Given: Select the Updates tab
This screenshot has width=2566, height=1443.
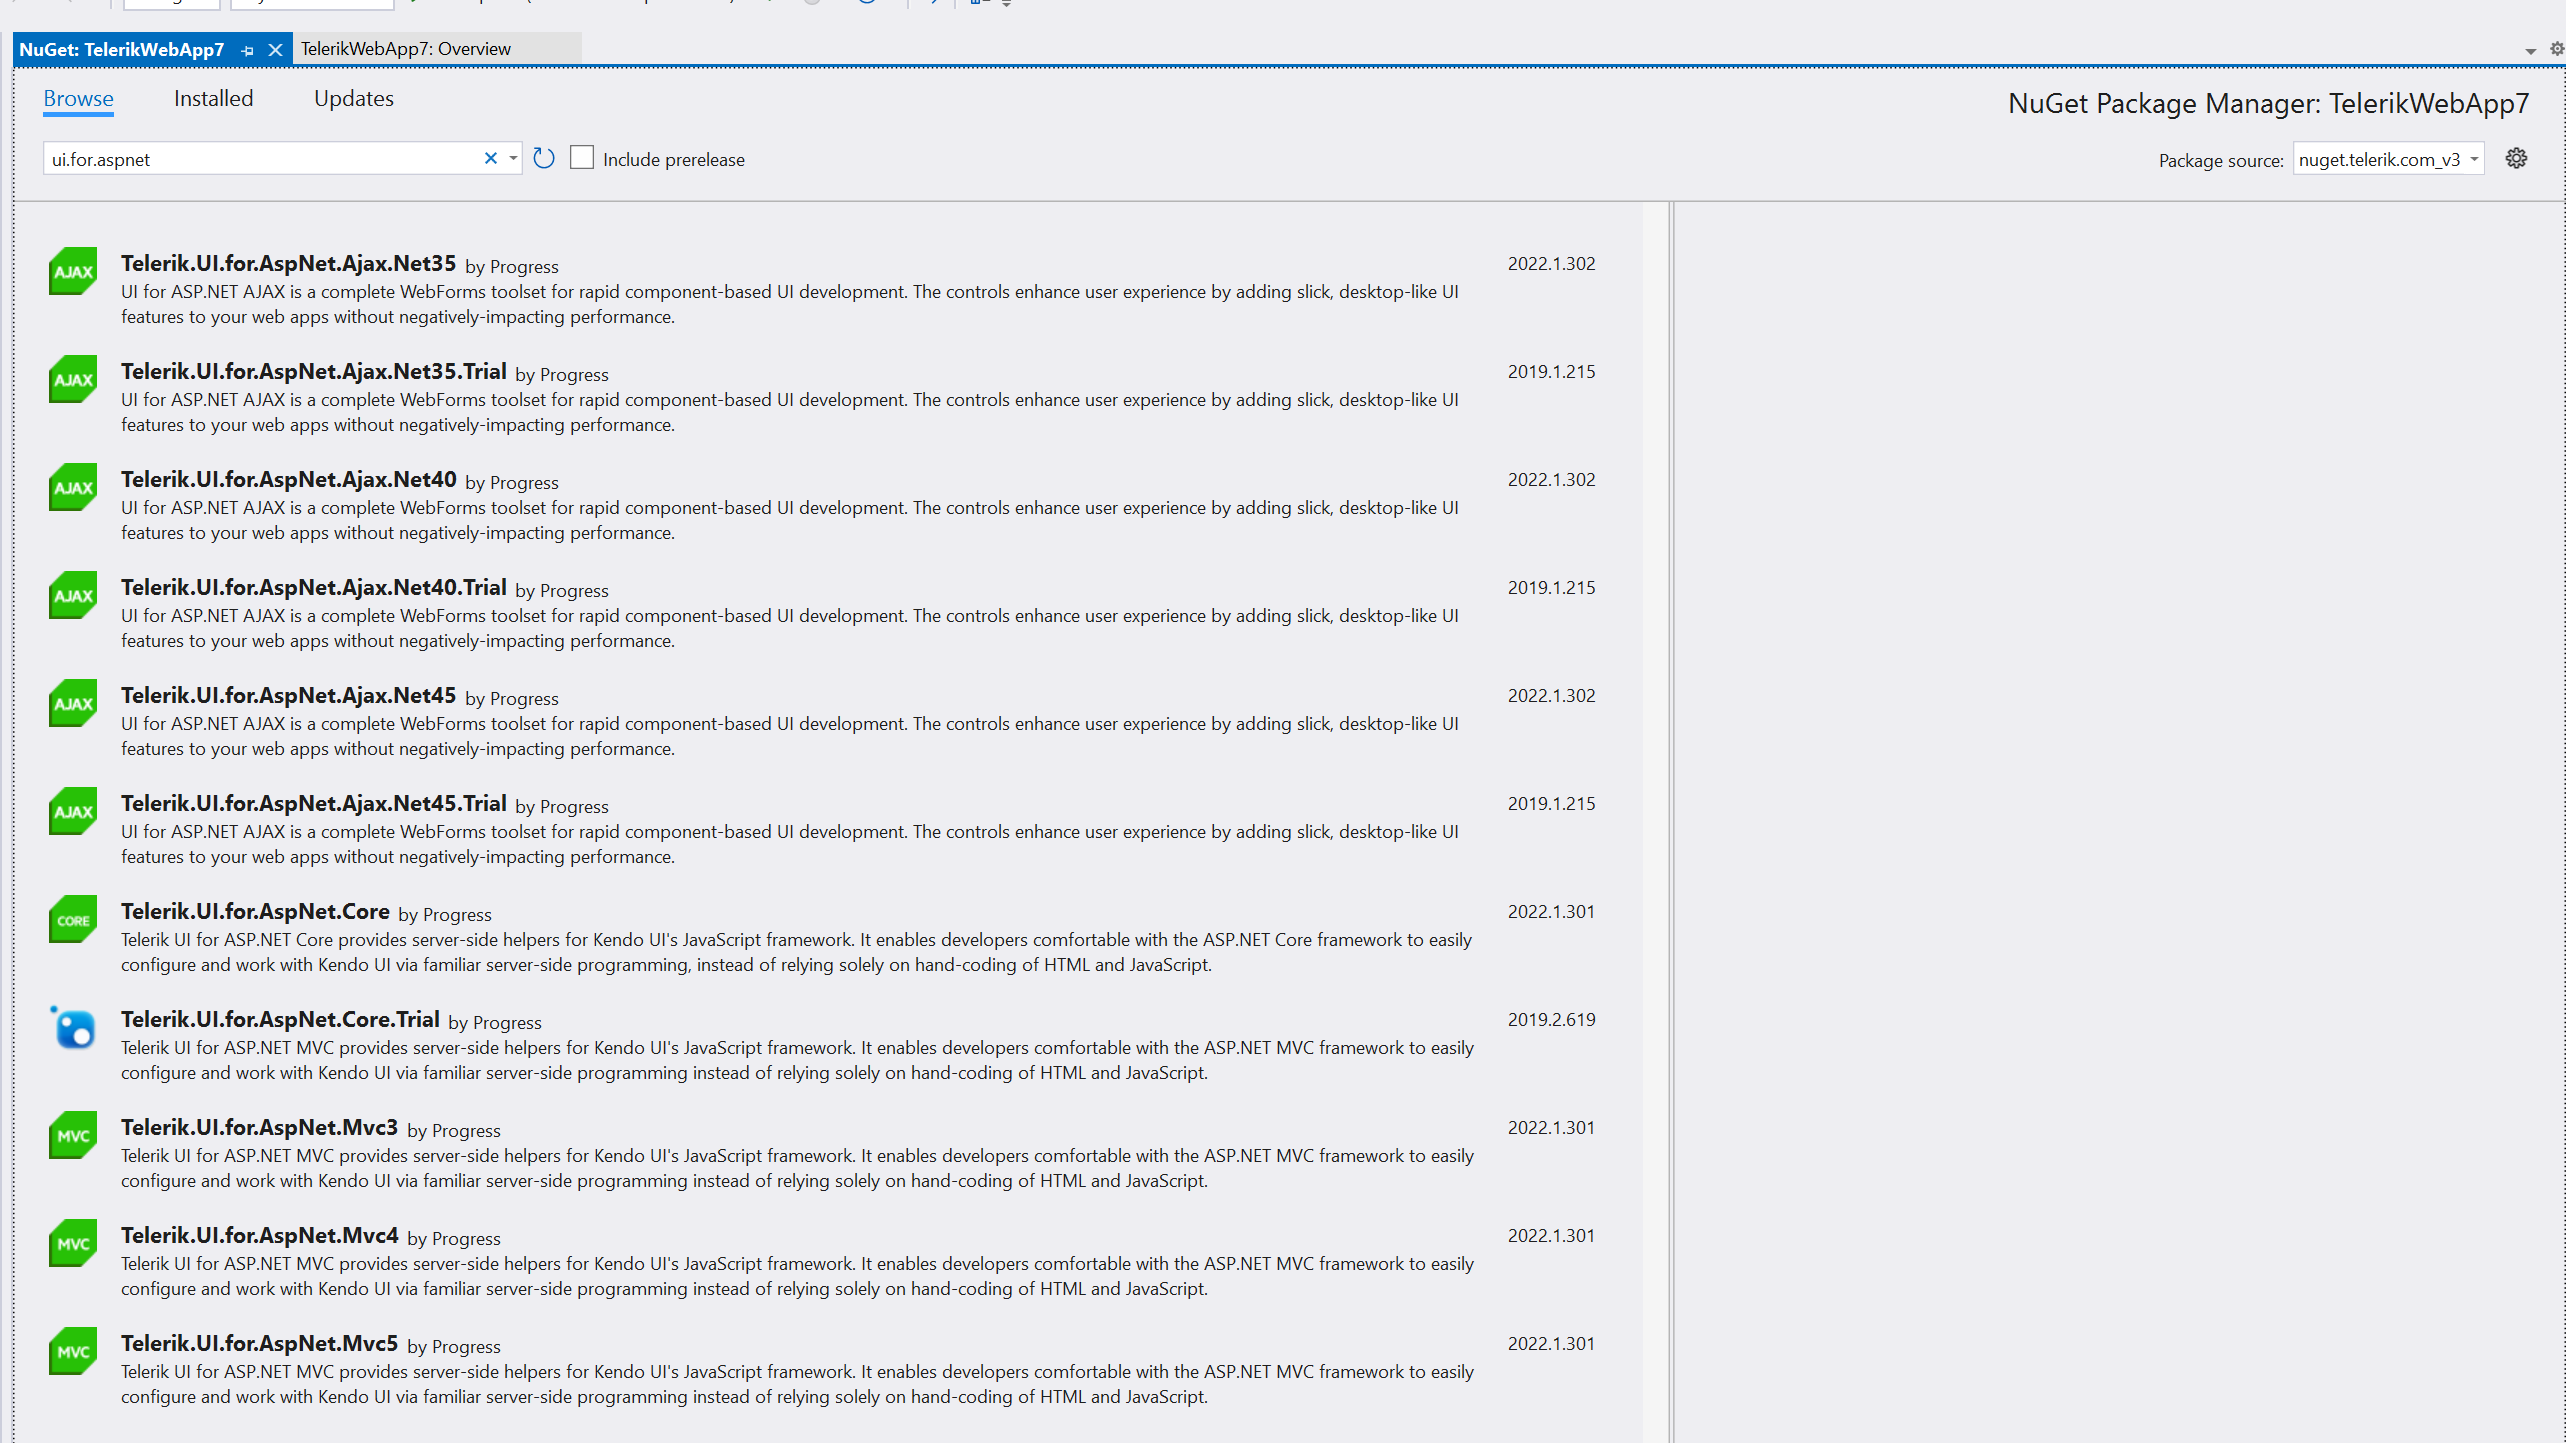Looking at the screenshot, I should [x=353, y=98].
